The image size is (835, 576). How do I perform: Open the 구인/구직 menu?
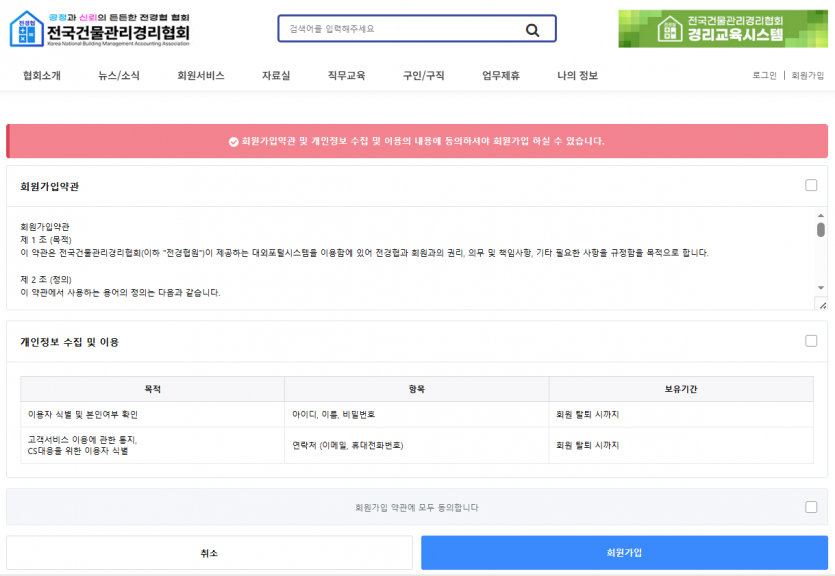[x=423, y=76]
